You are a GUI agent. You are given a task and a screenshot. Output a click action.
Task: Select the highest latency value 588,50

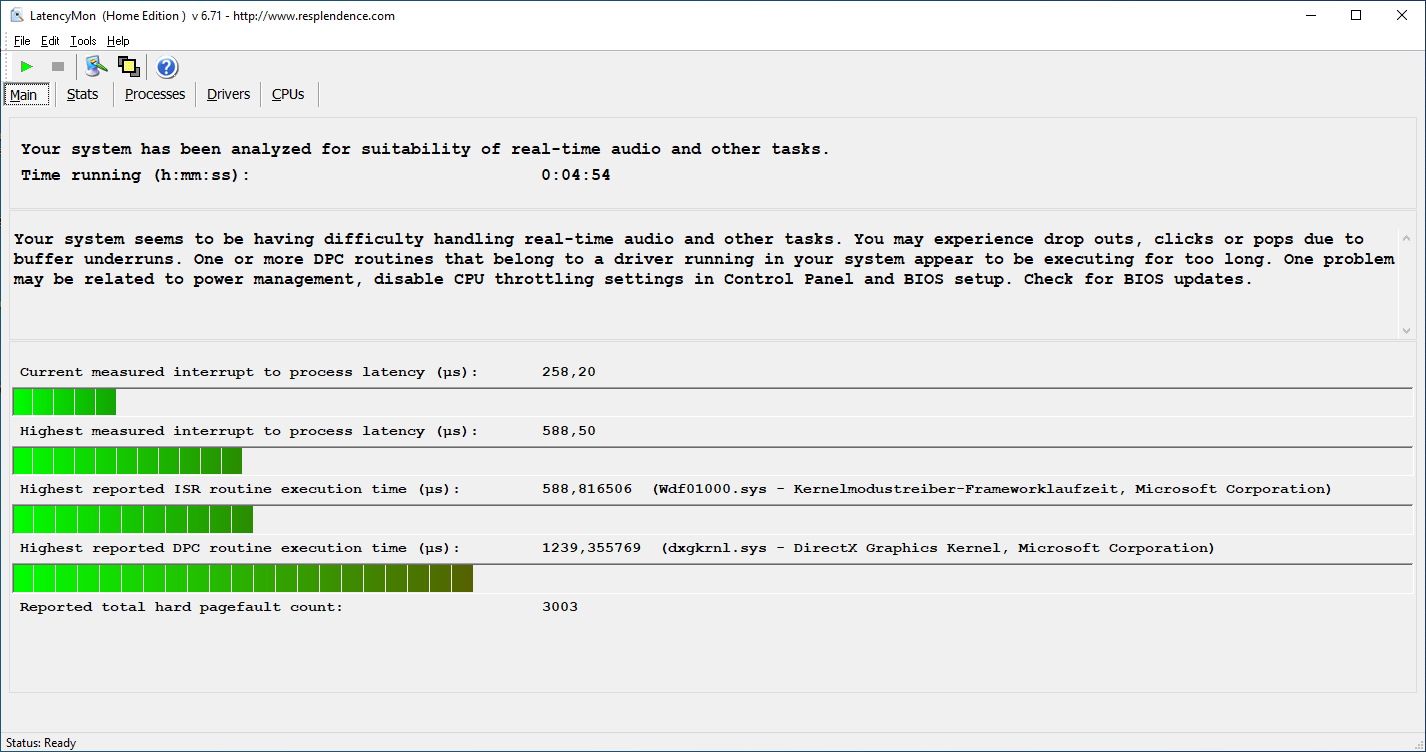point(569,431)
